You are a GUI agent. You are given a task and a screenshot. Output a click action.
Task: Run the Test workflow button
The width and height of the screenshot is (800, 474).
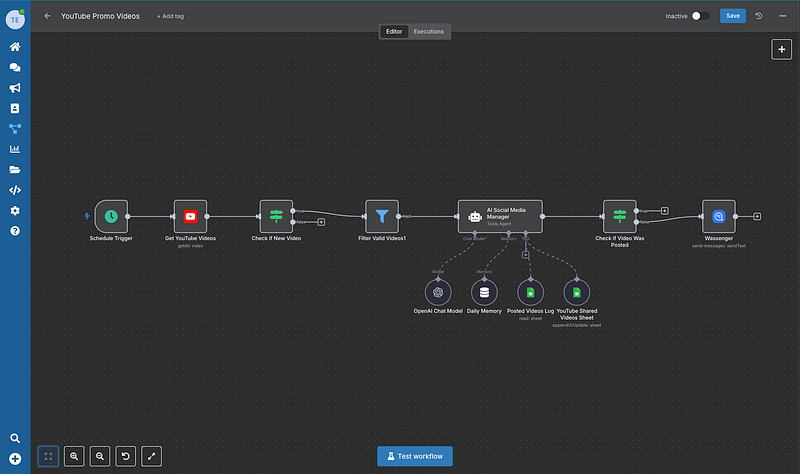pos(415,456)
